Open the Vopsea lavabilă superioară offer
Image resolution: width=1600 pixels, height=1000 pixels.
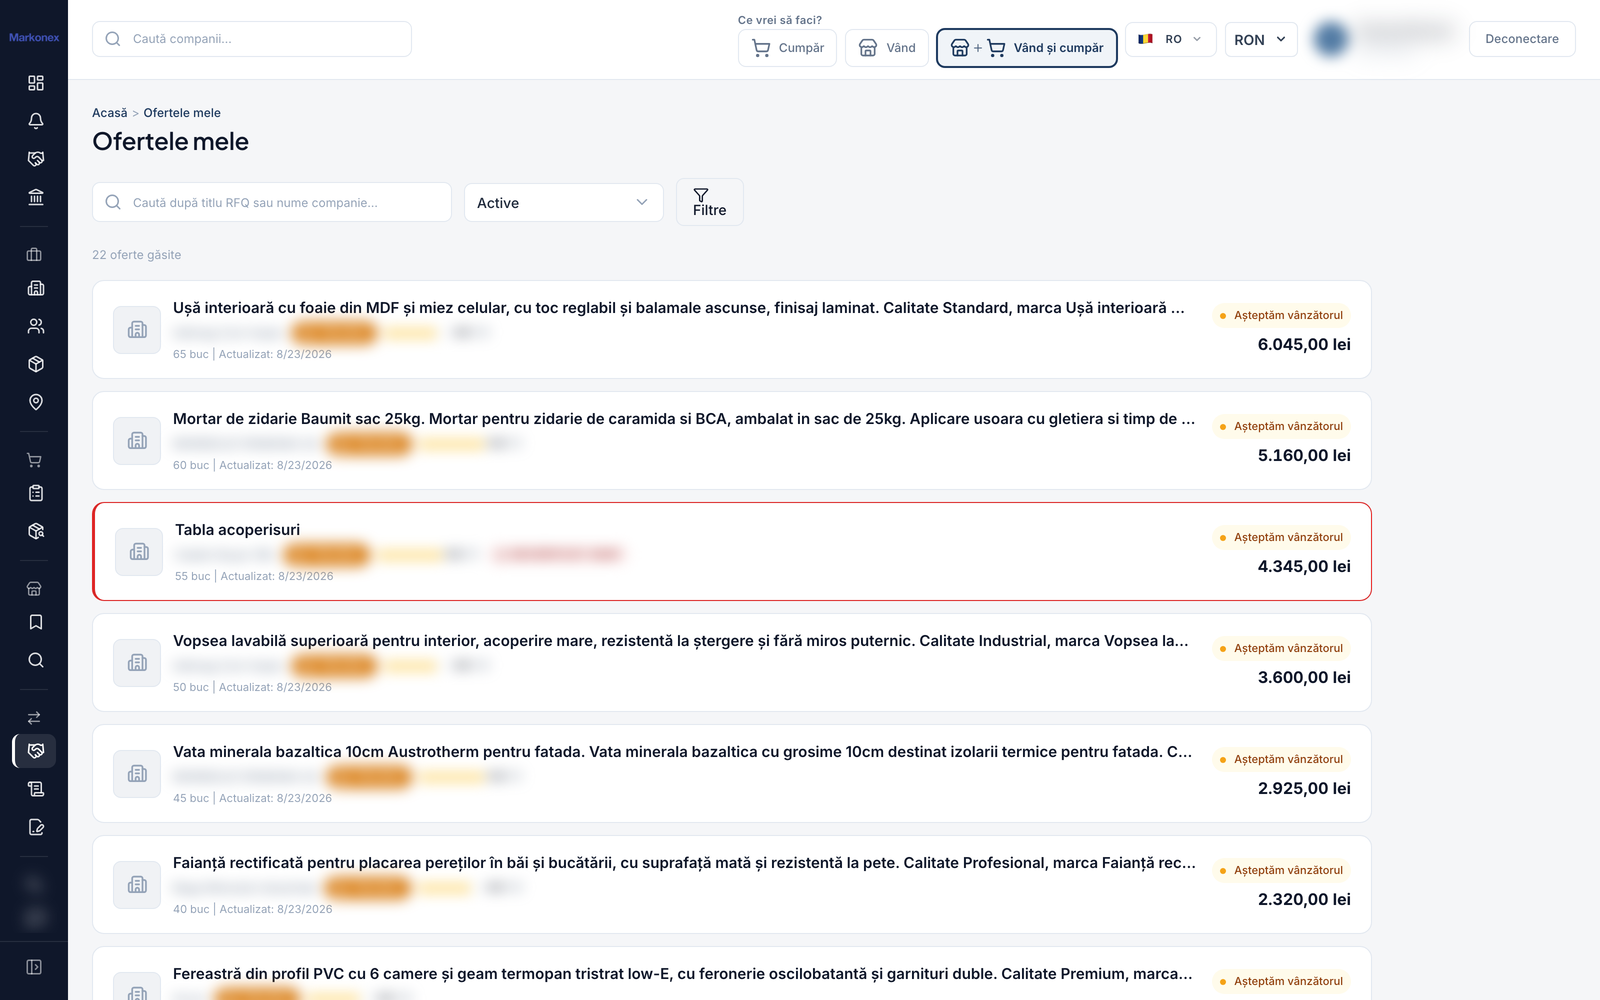pos(732,663)
